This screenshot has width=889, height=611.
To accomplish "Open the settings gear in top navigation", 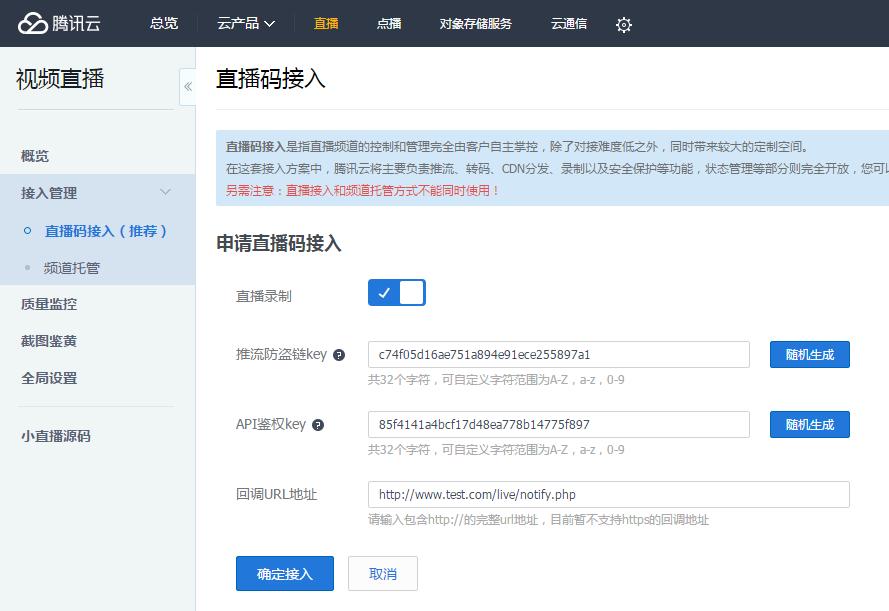I will (x=623, y=23).
